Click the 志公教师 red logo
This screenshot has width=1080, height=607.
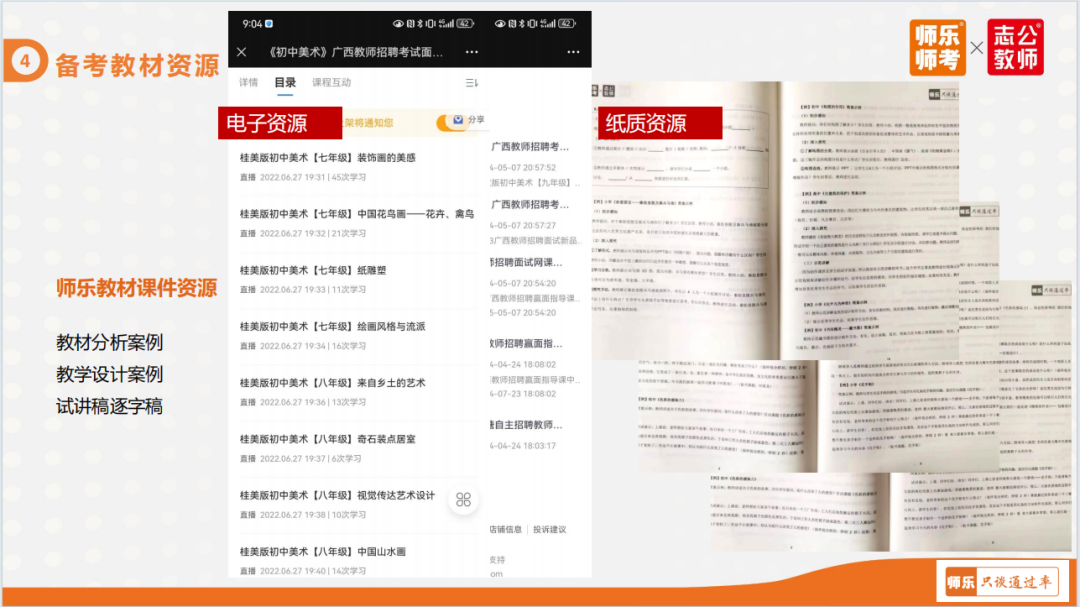(x=1015, y=48)
